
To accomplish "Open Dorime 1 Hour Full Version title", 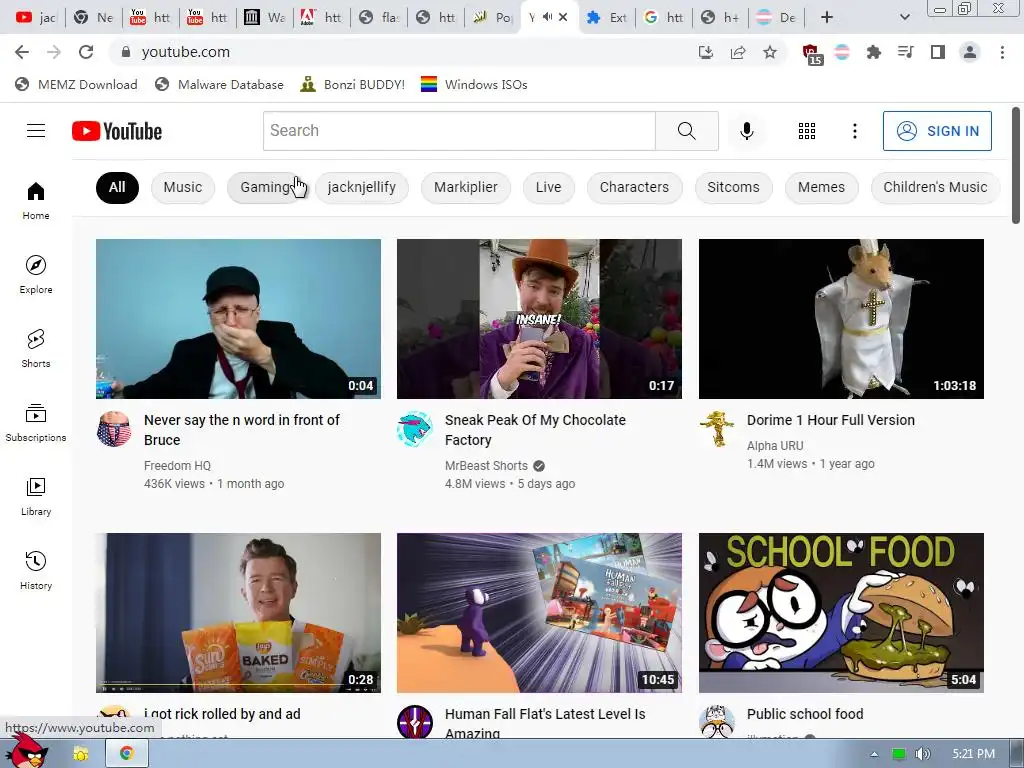I will tap(831, 420).
